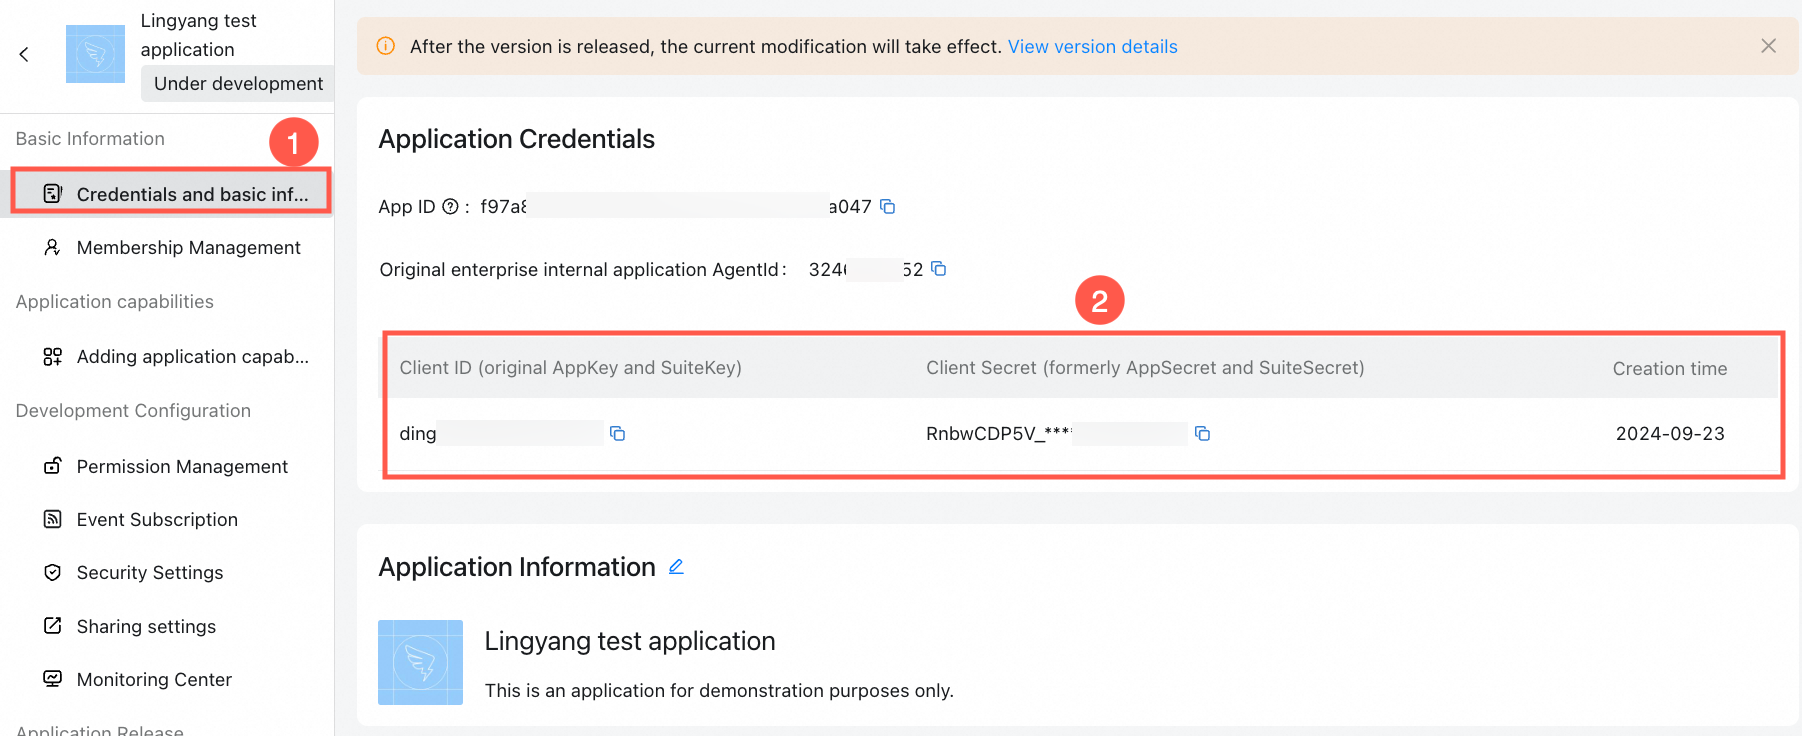Go to Event Subscription
This screenshot has height=736, width=1802.
tap(170, 519)
